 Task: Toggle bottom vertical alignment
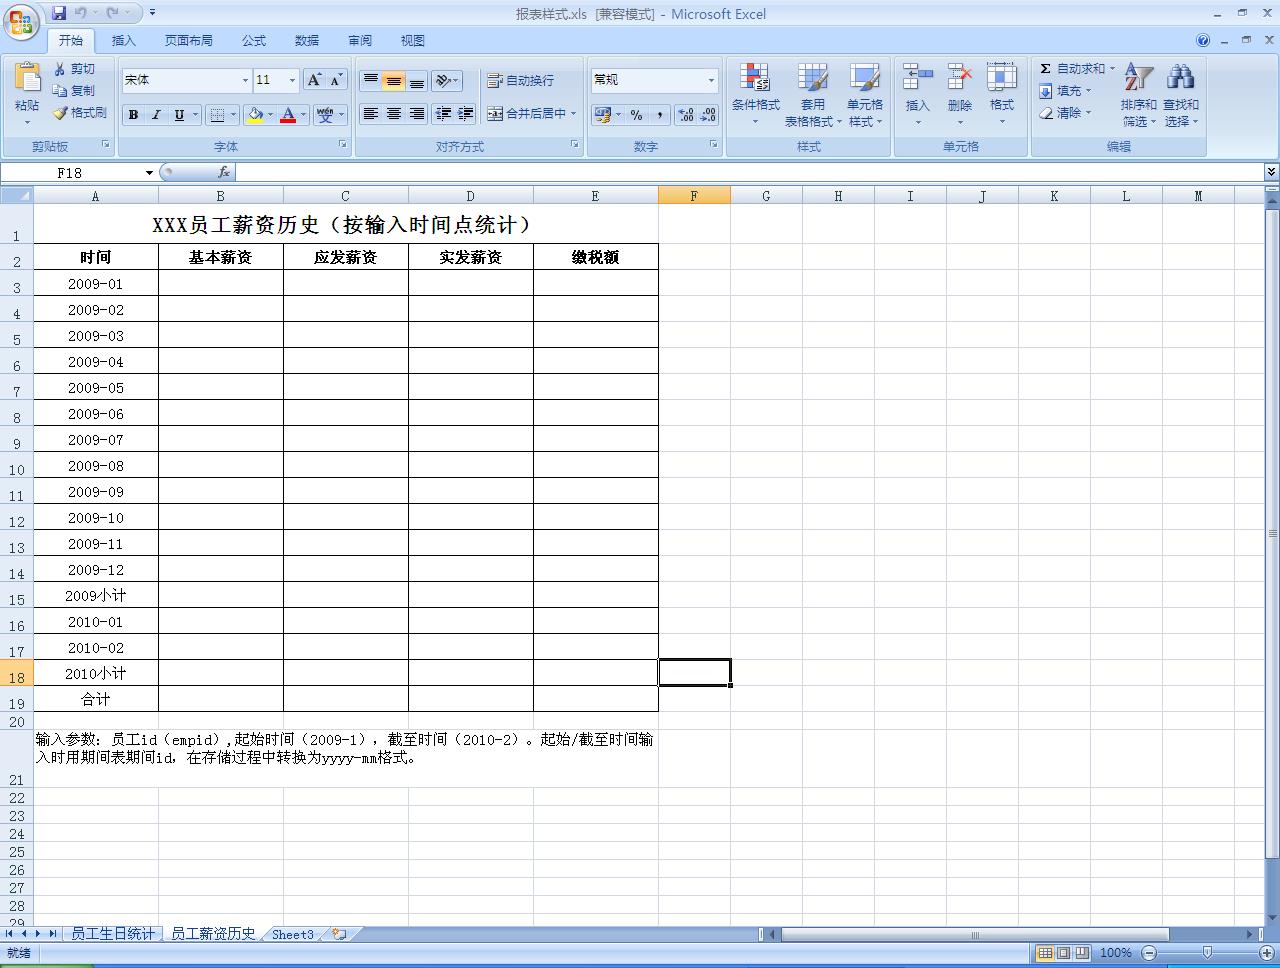417,80
